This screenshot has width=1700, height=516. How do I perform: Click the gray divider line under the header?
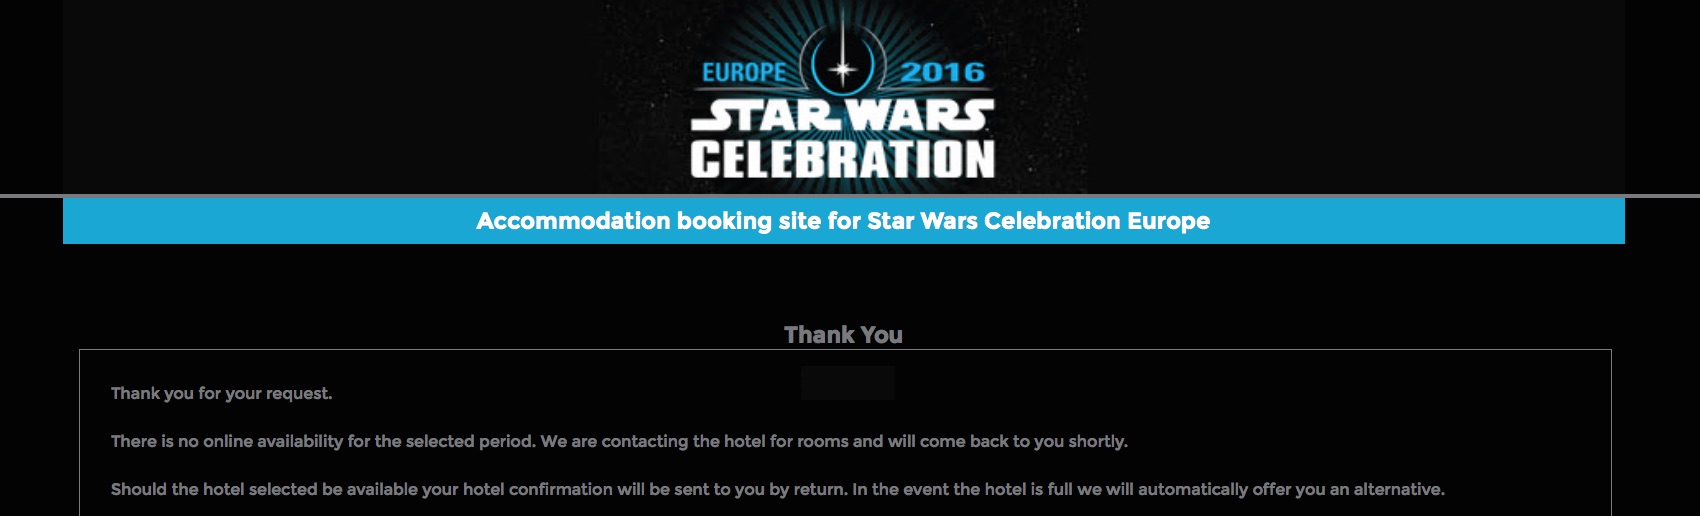pos(850,196)
